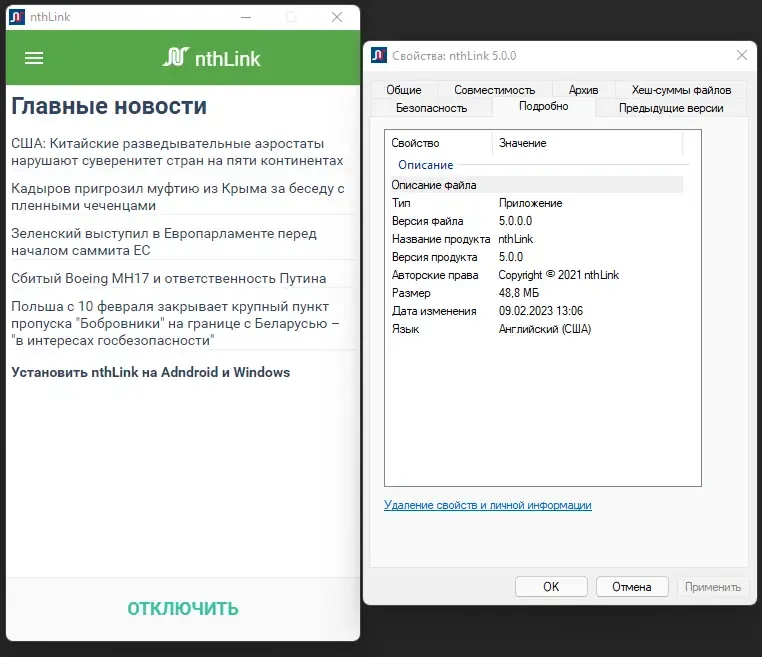
Task: Click the icon in Properties dialog title bar
Action: 379,55
